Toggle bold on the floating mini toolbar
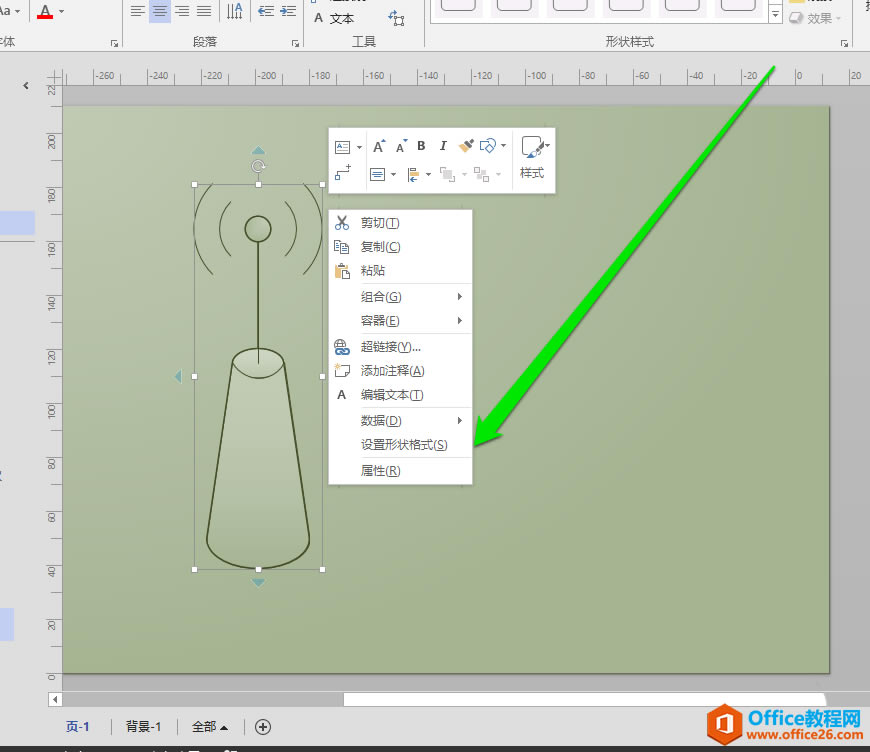 [x=421, y=145]
